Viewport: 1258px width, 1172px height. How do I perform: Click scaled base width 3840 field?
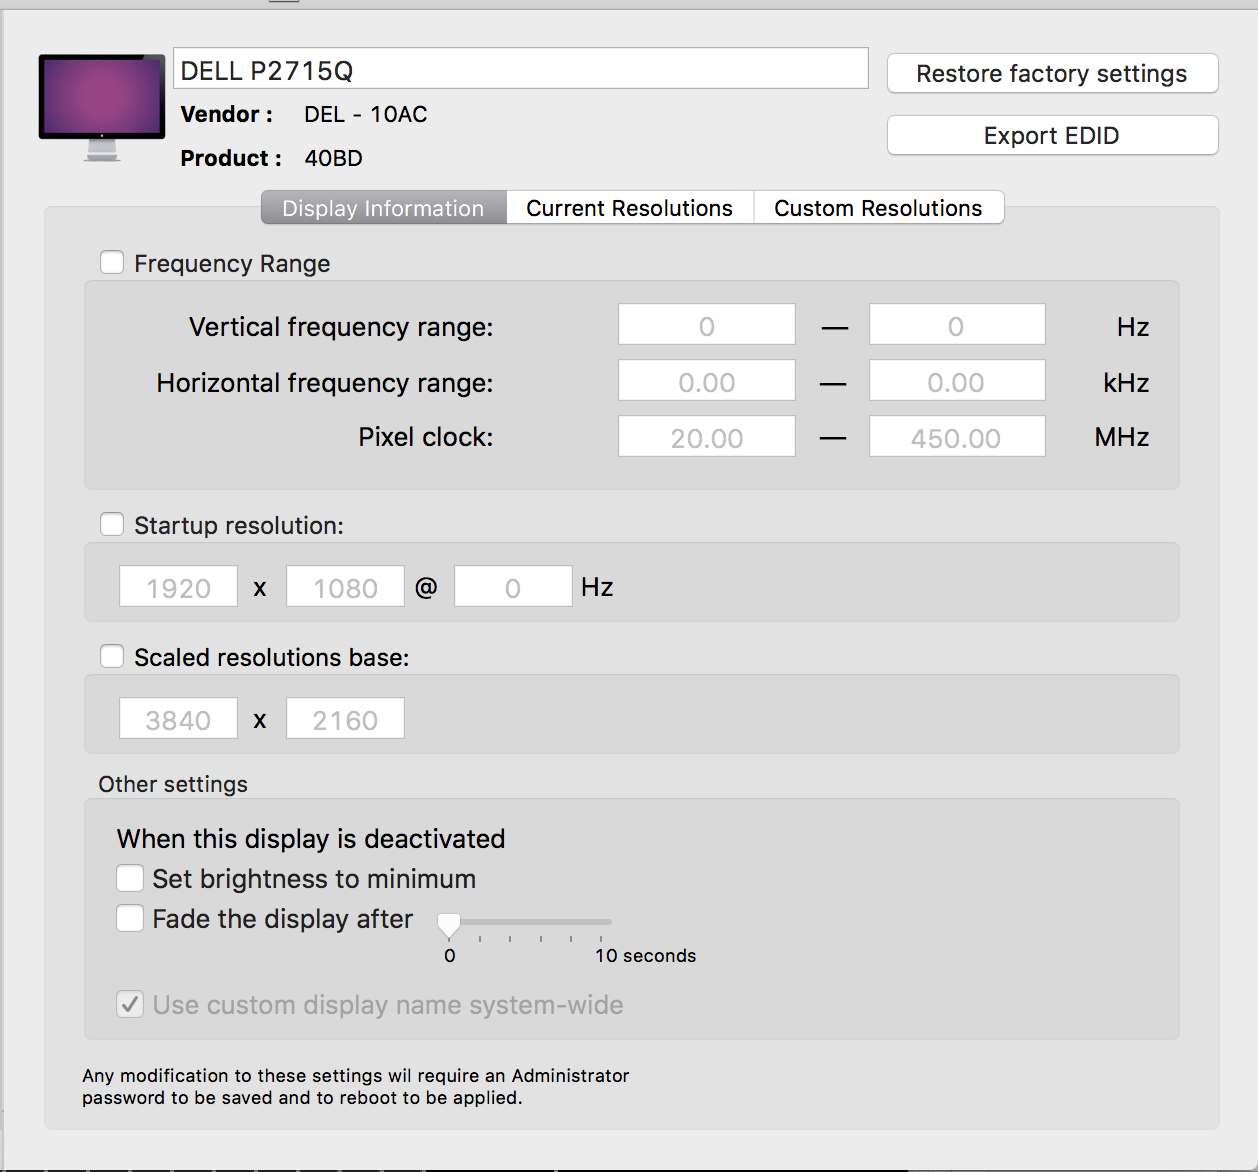(x=178, y=719)
